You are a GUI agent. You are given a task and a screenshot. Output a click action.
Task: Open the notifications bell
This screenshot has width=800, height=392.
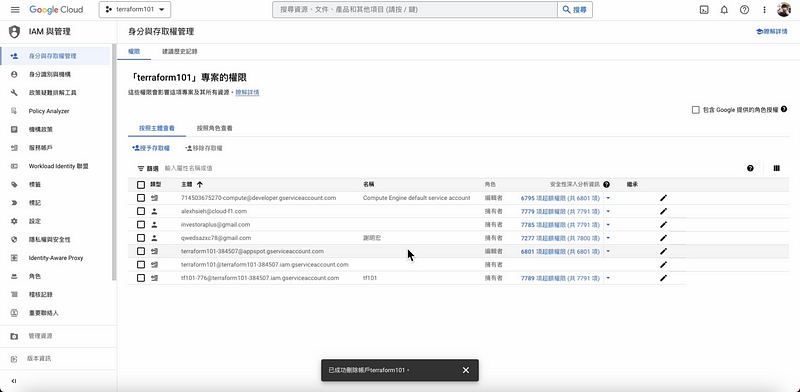724,10
